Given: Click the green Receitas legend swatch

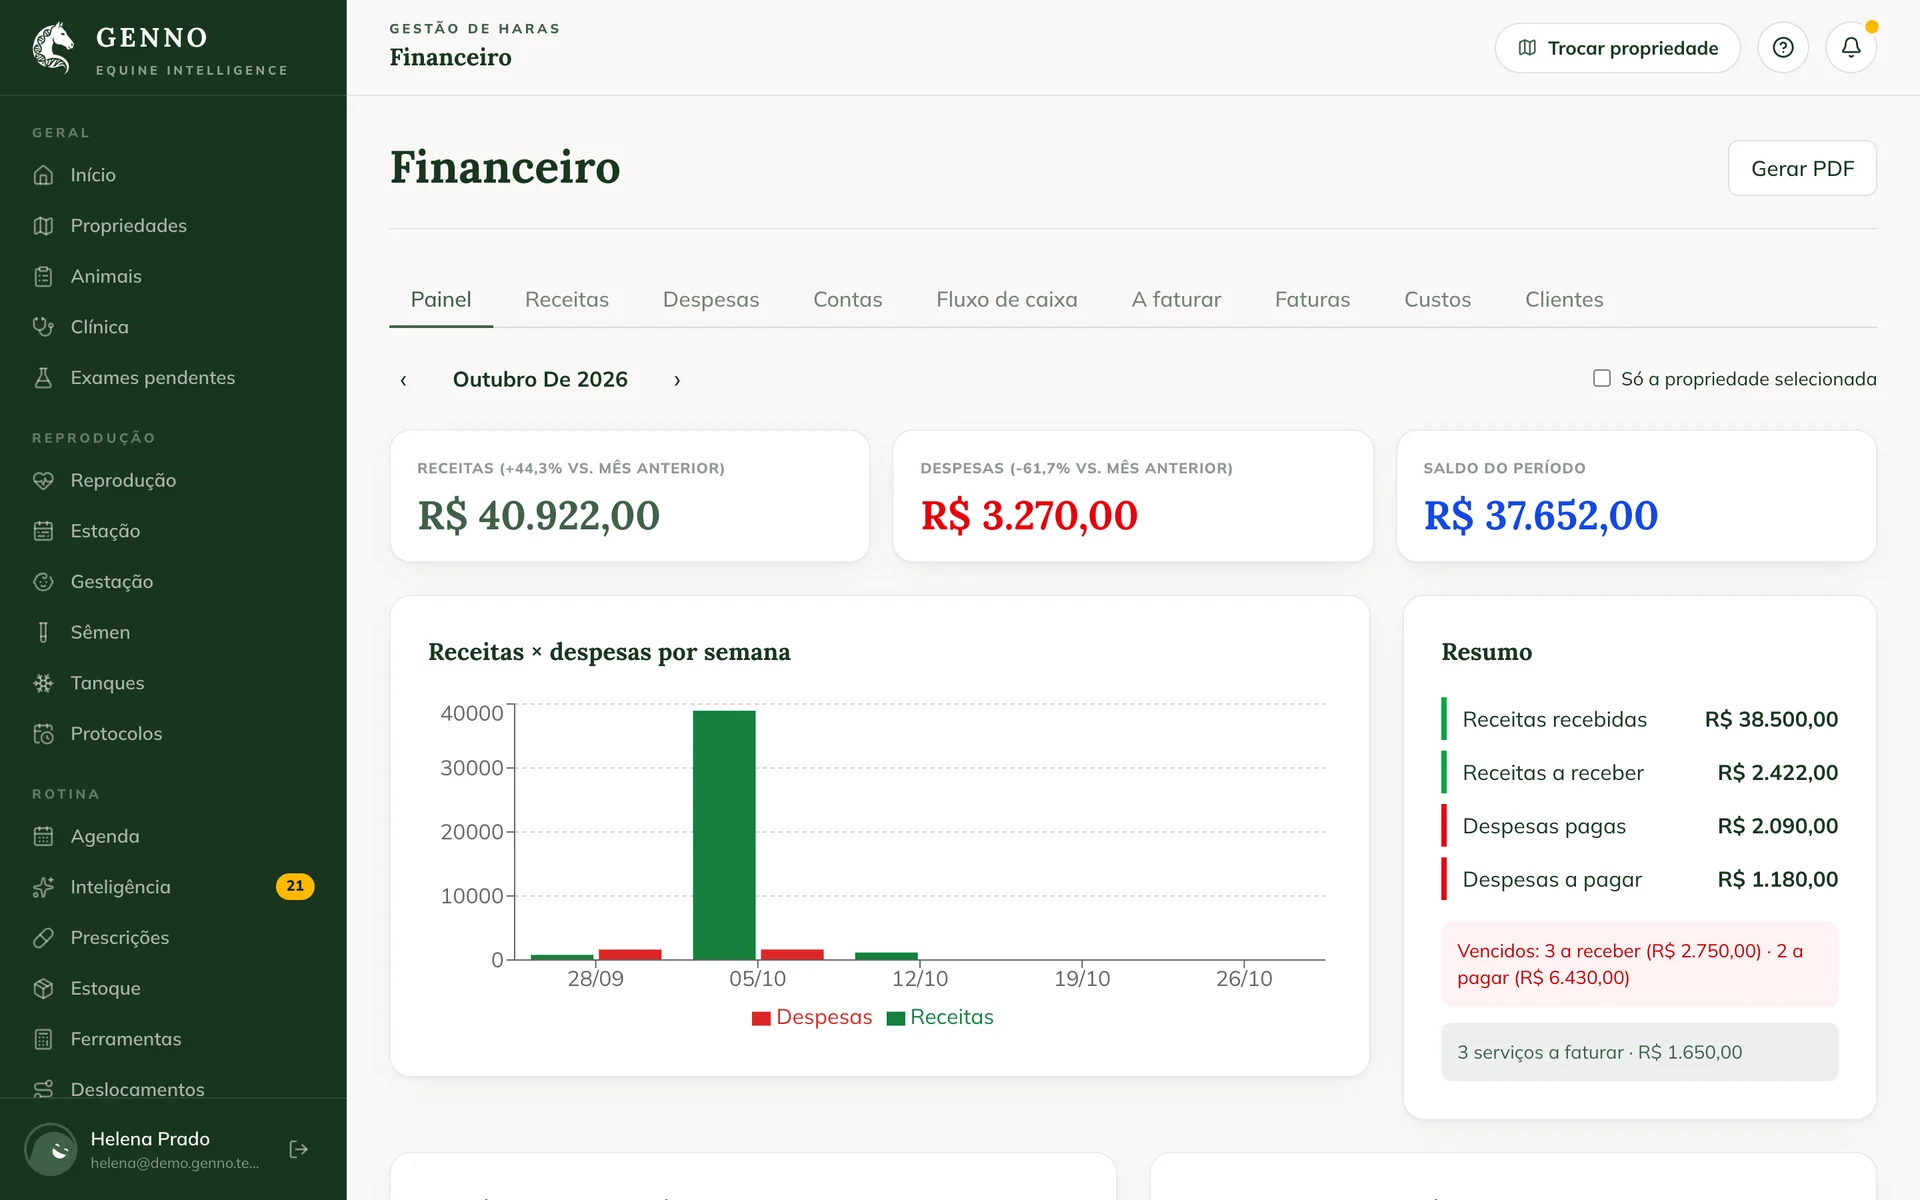Looking at the screenshot, I should coord(896,1018).
